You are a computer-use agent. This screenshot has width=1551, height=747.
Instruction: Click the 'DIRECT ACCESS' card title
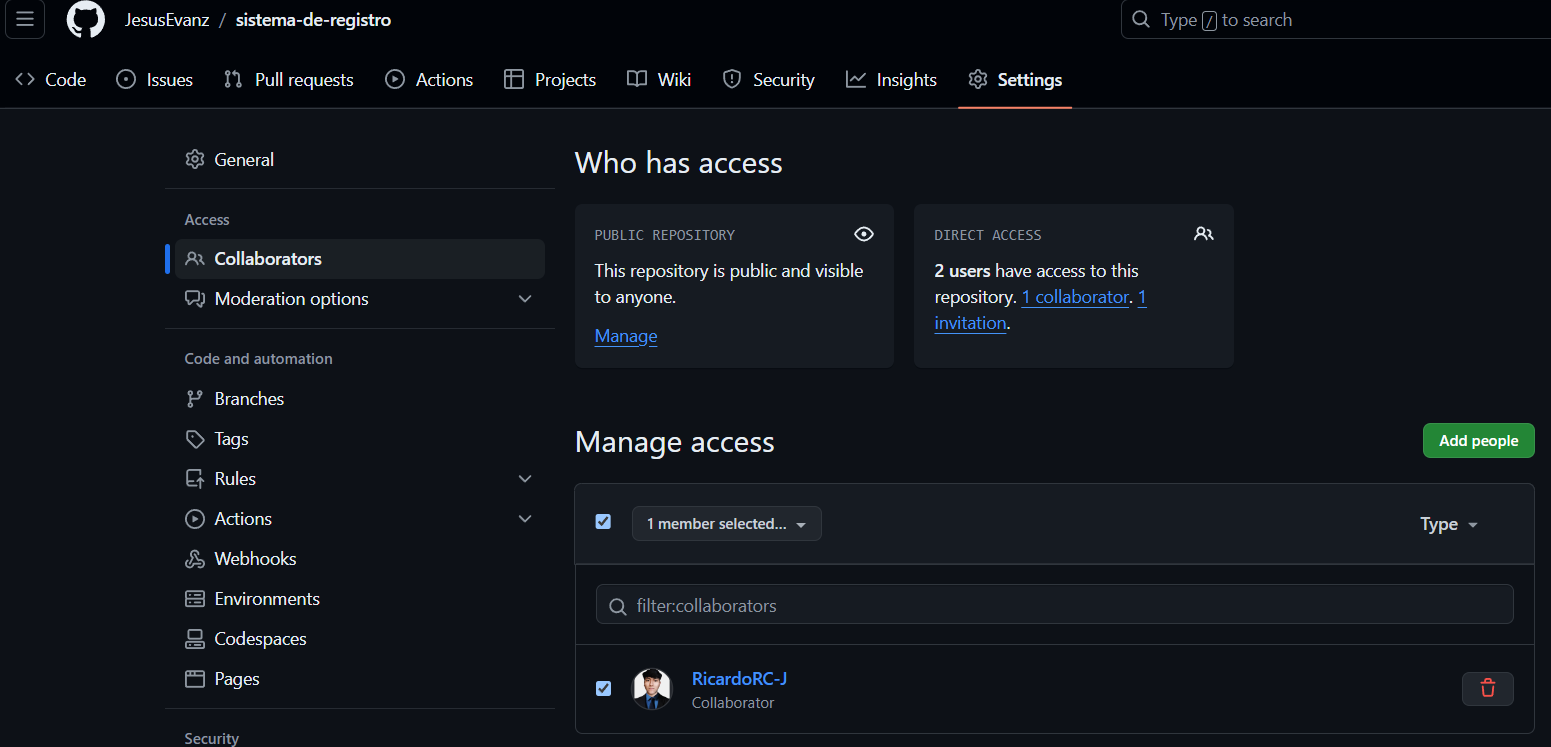click(988, 235)
